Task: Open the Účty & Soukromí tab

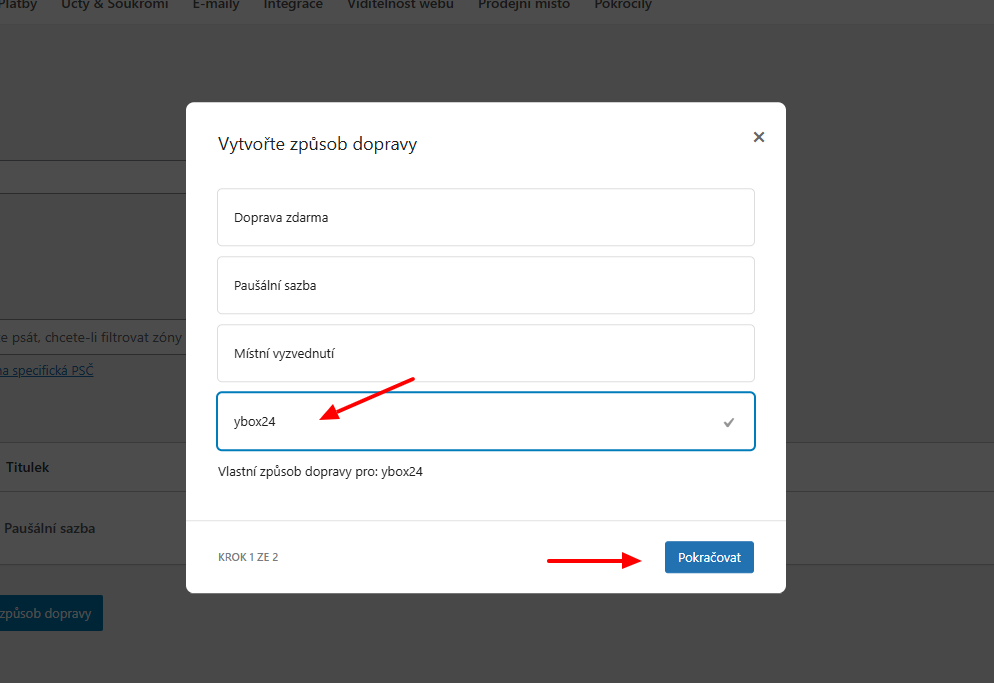Action: point(114,5)
